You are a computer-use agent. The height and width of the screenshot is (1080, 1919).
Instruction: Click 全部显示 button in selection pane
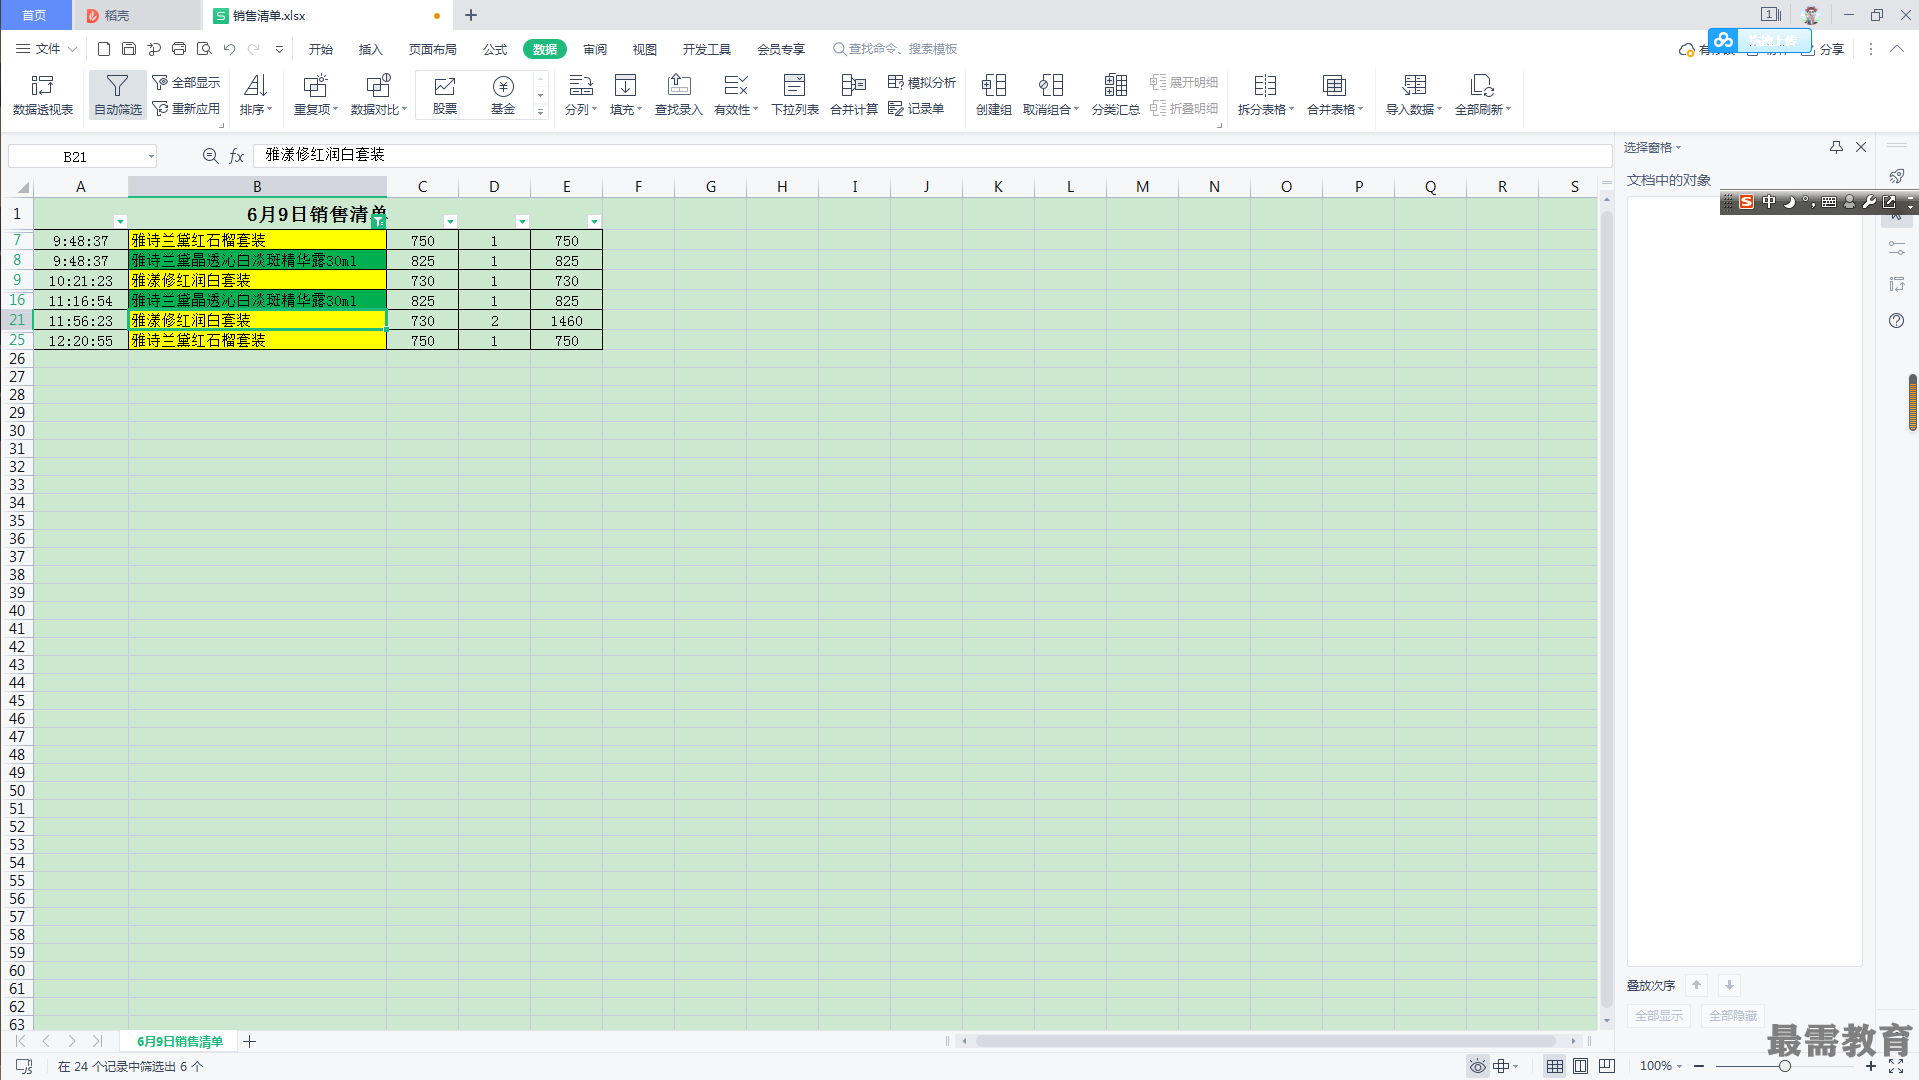tap(1658, 1015)
